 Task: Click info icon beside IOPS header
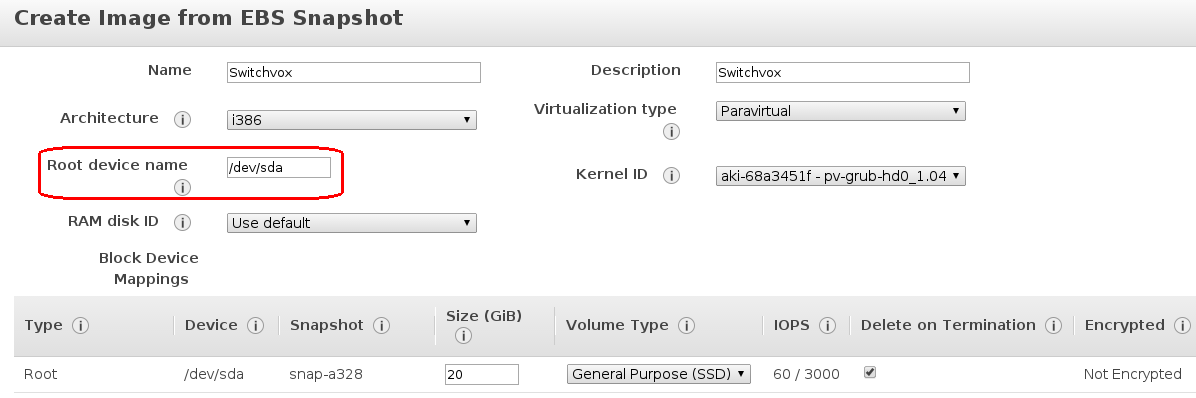pyautogui.click(x=827, y=326)
